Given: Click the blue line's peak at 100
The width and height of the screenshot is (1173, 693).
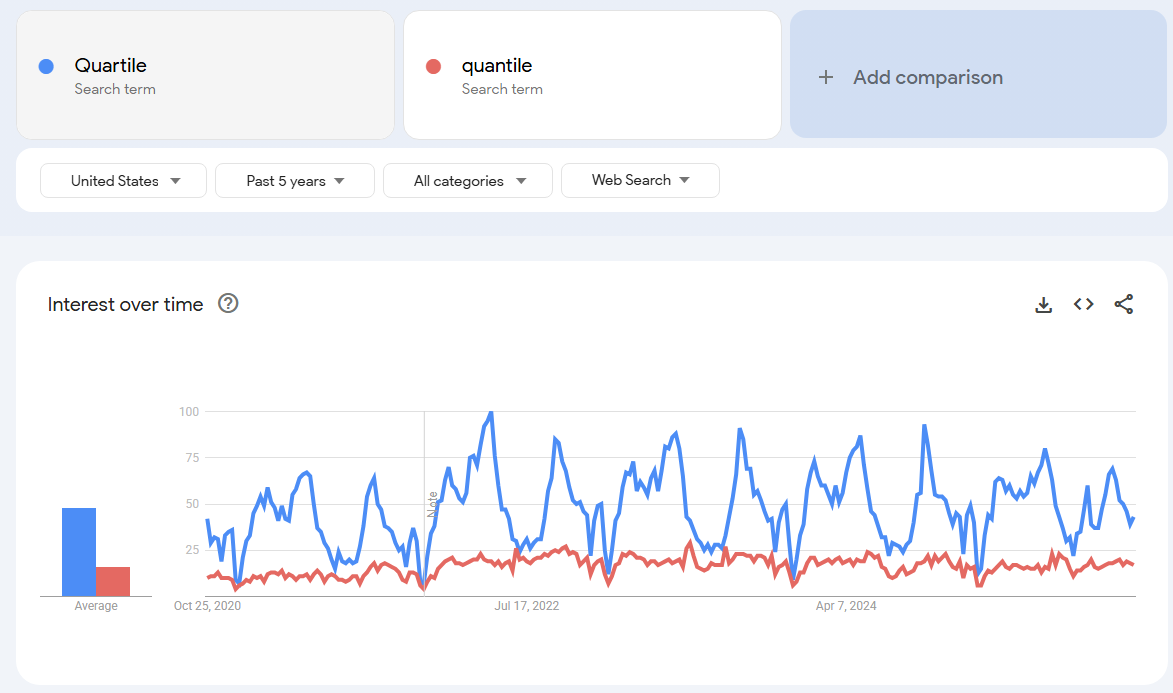Looking at the screenshot, I should [x=490, y=412].
